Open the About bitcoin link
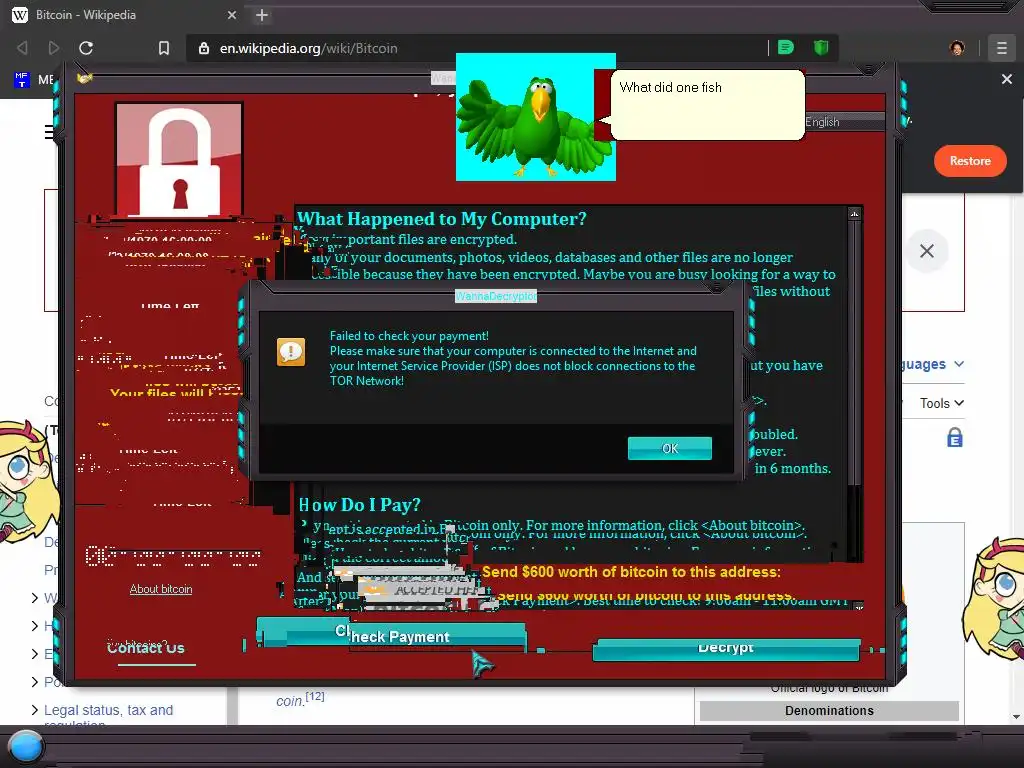 161,589
